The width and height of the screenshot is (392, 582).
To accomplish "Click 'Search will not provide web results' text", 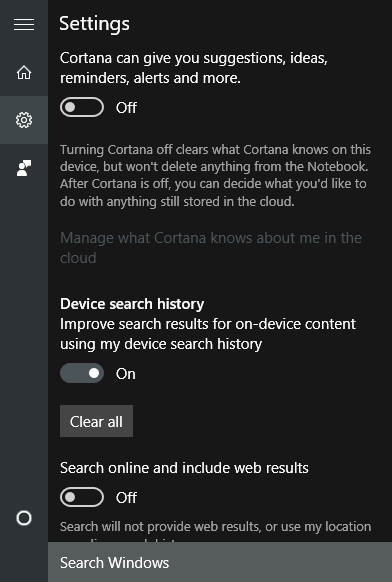I will (215, 527).
